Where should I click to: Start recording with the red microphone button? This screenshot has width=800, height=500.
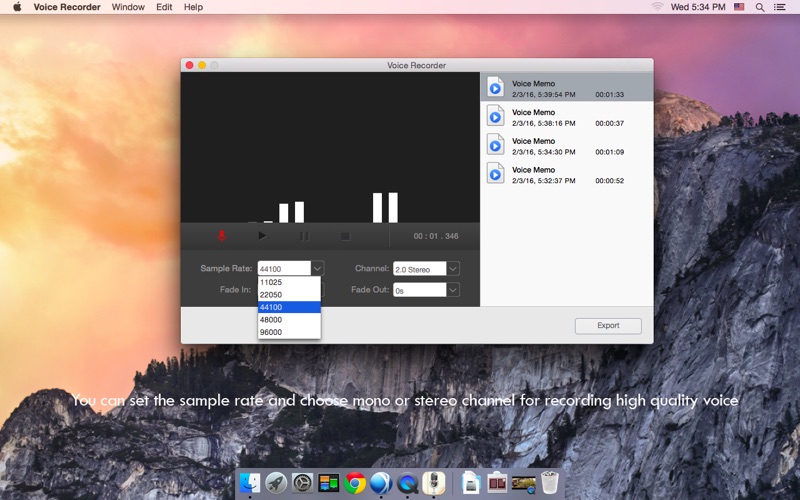coord(221,236)
